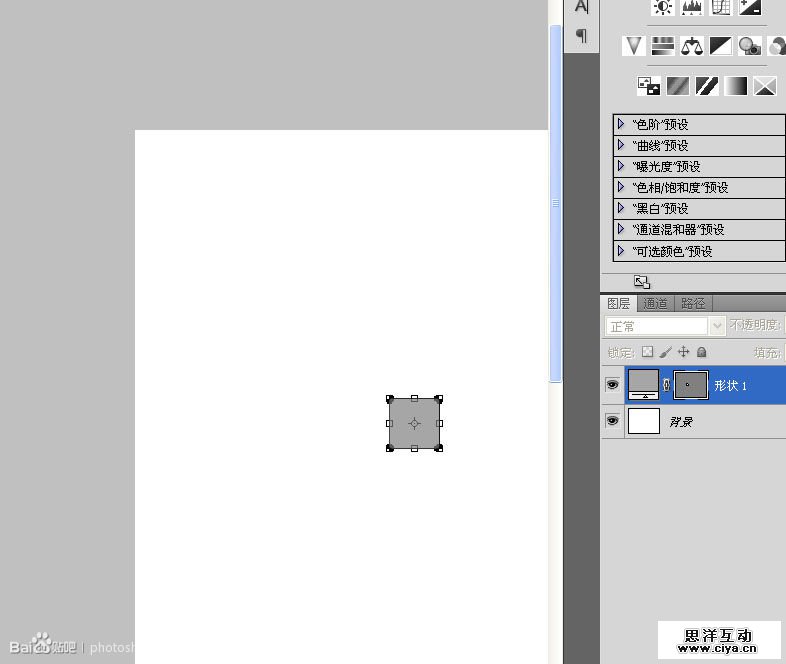Hide the 形状 1 layer eye icon

point(612,385)
